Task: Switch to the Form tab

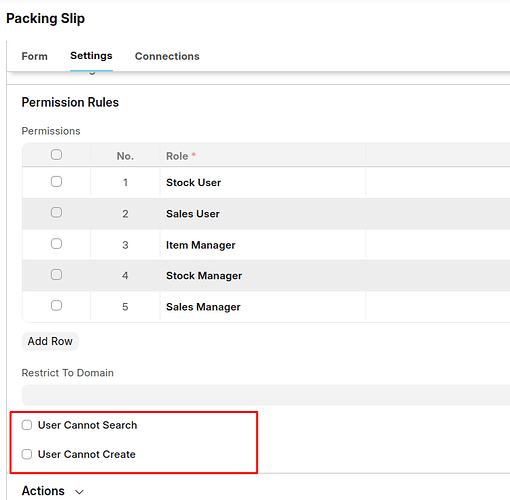Action: (x=35, y=56)
